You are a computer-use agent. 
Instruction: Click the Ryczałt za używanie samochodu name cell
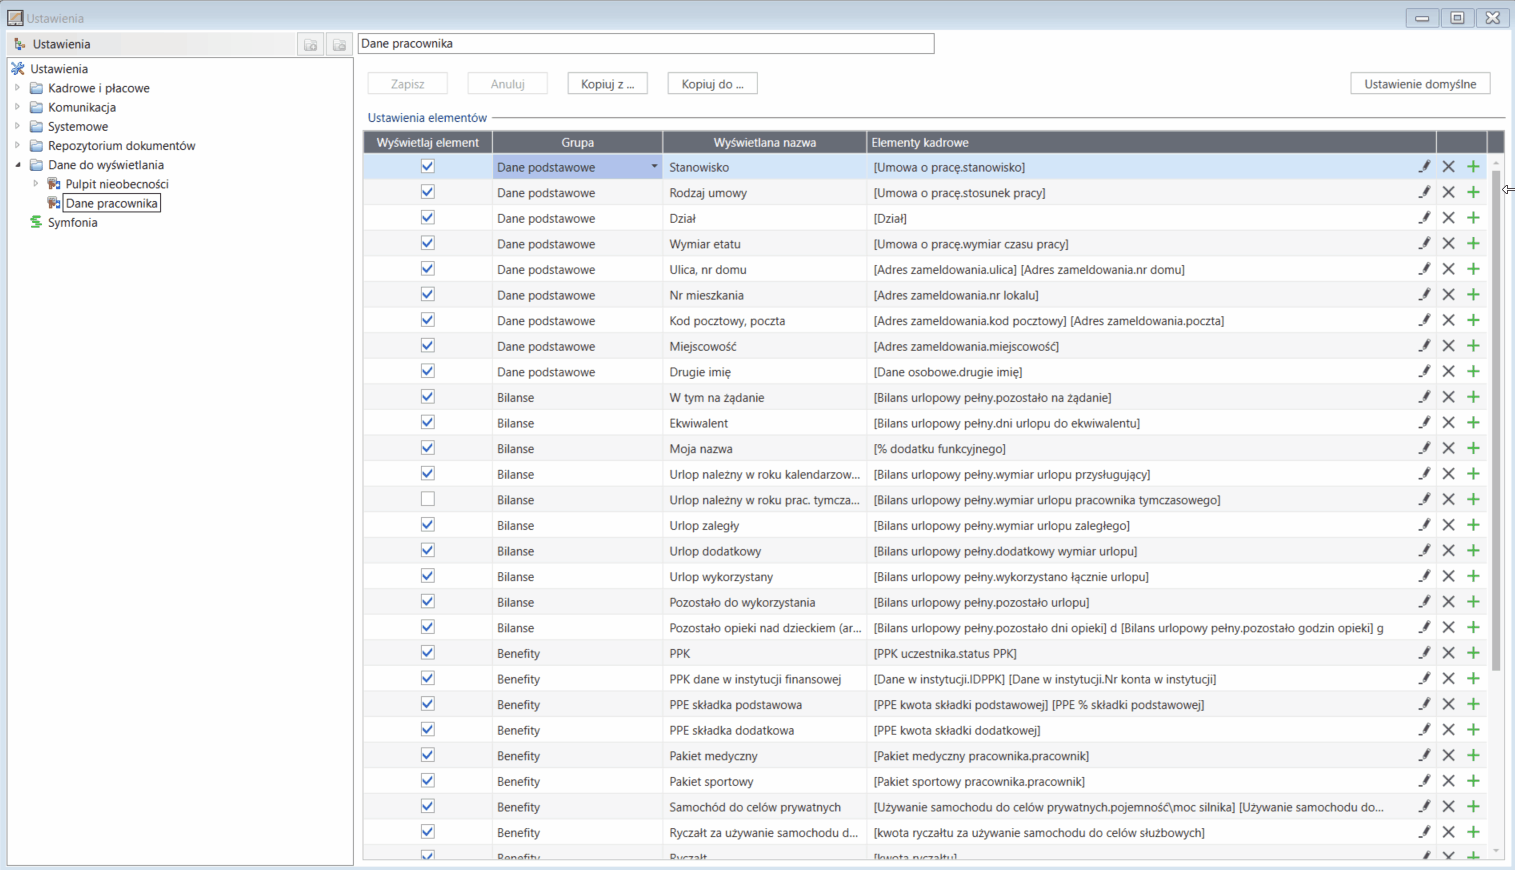(x=764, y=832)
